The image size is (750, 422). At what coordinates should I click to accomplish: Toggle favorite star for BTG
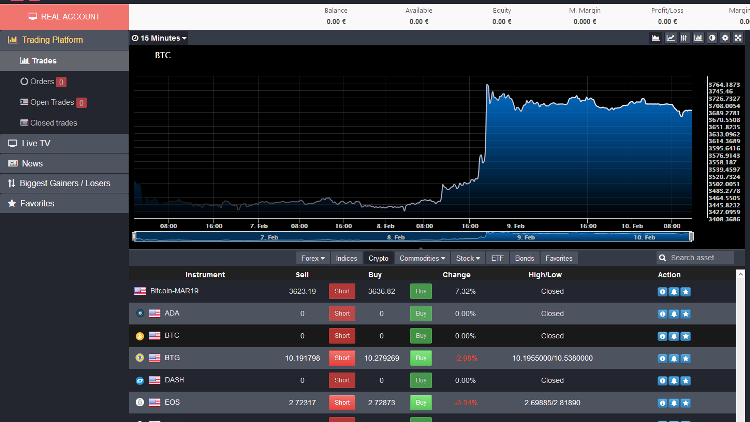tap(685, 358)
